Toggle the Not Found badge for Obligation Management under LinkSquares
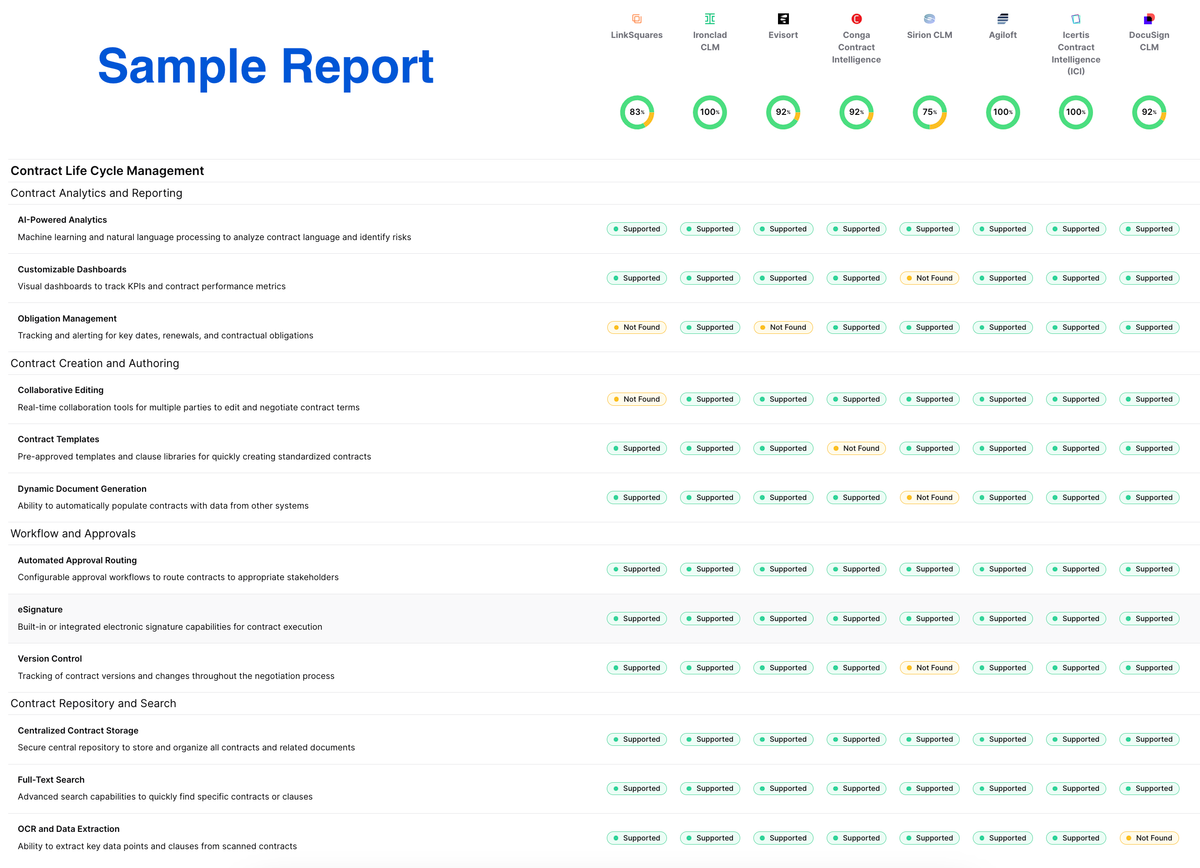Viewport: 1200px width, 868px height. pyautogui.click(x=637, y=327)
